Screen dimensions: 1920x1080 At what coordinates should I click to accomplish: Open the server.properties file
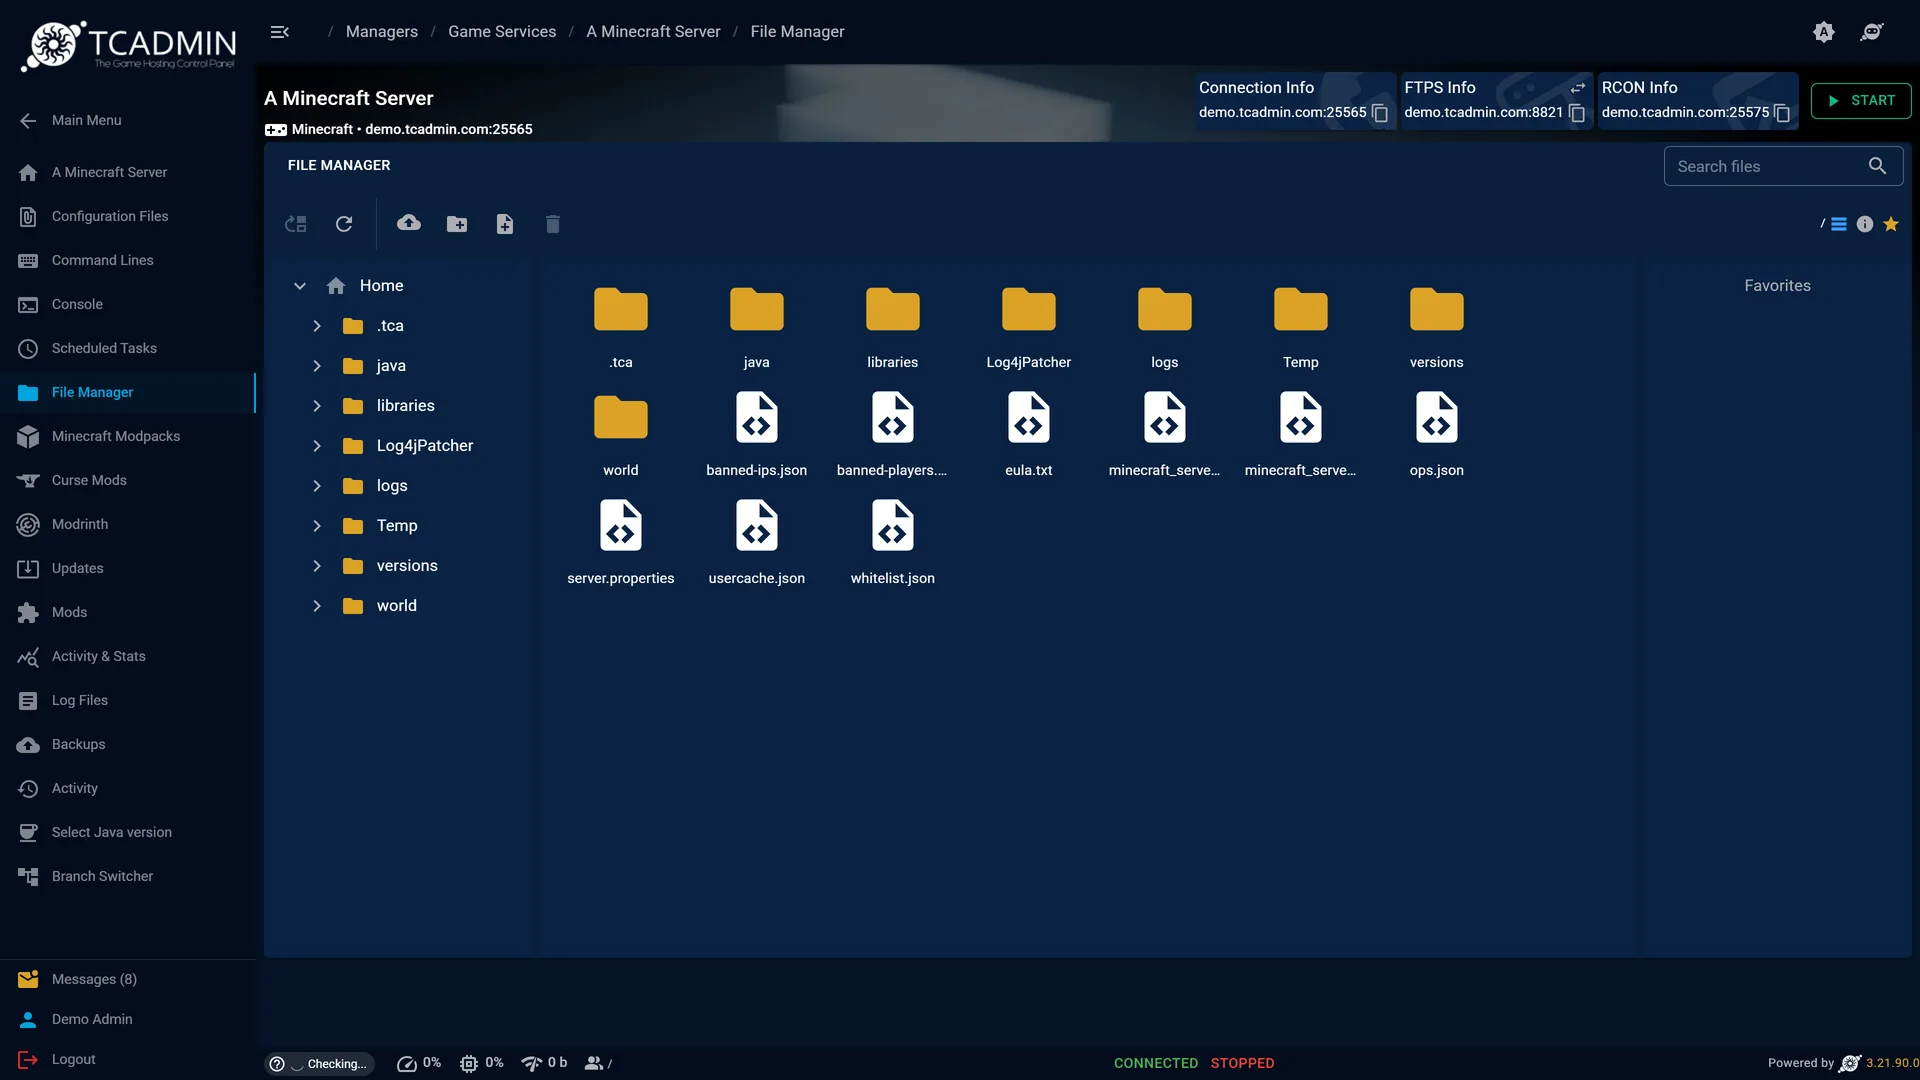pyautogui.click(x=621, y=543)
